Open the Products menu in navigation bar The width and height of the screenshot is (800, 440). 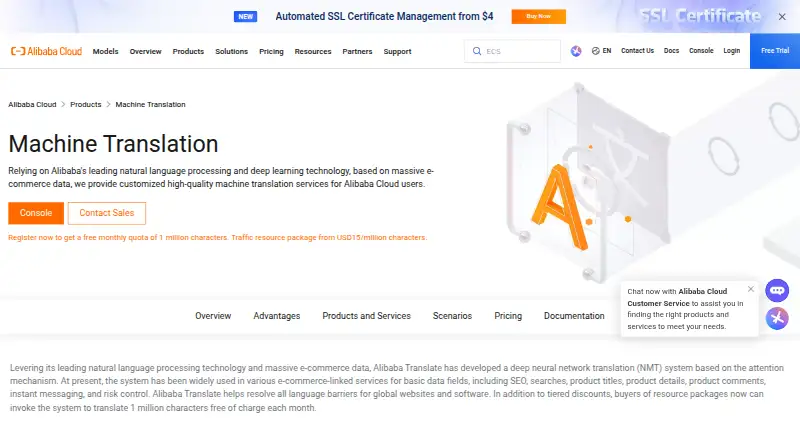188,52
